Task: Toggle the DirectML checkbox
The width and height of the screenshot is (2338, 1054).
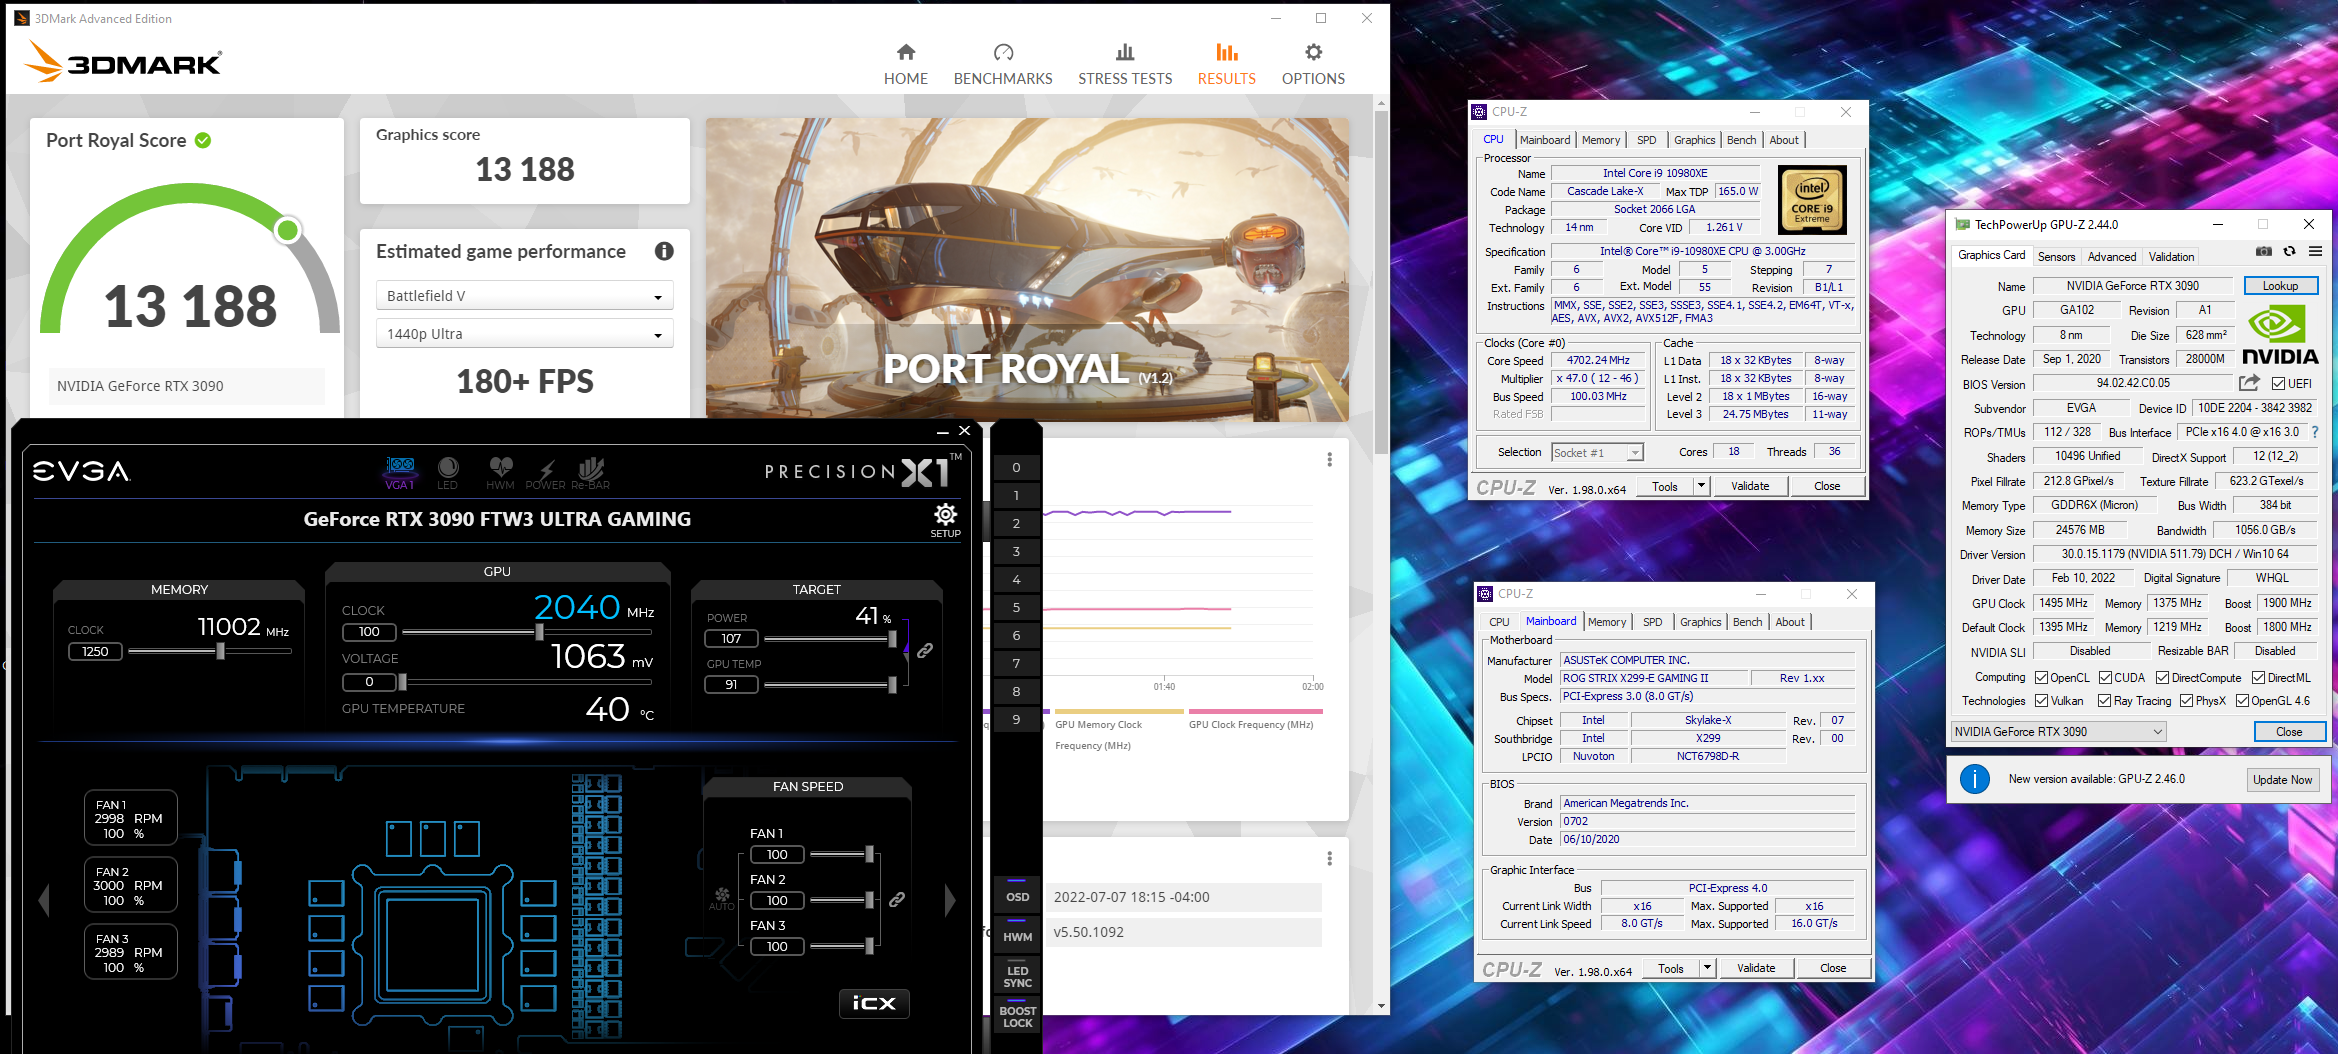Action: click(2259, 677)
